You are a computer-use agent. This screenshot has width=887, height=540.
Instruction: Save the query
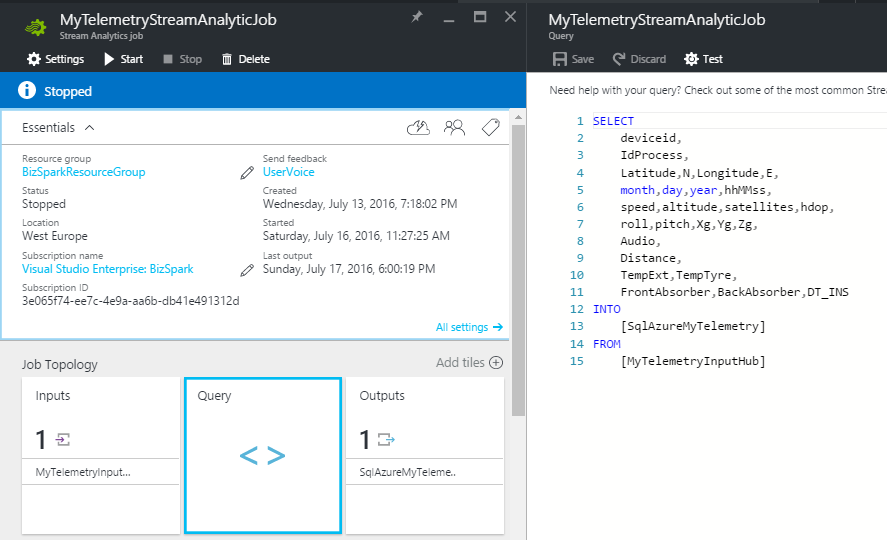tap(573, 59)
